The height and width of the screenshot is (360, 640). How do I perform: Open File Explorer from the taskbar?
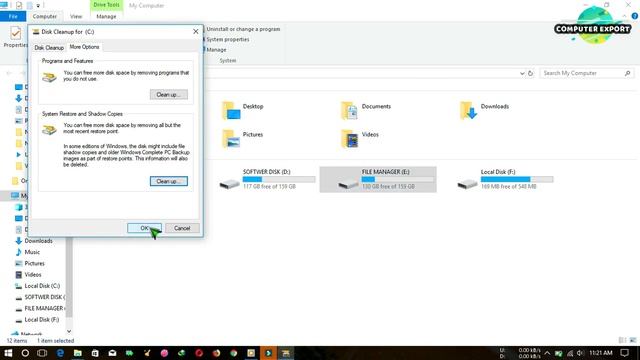click(78, 353)
